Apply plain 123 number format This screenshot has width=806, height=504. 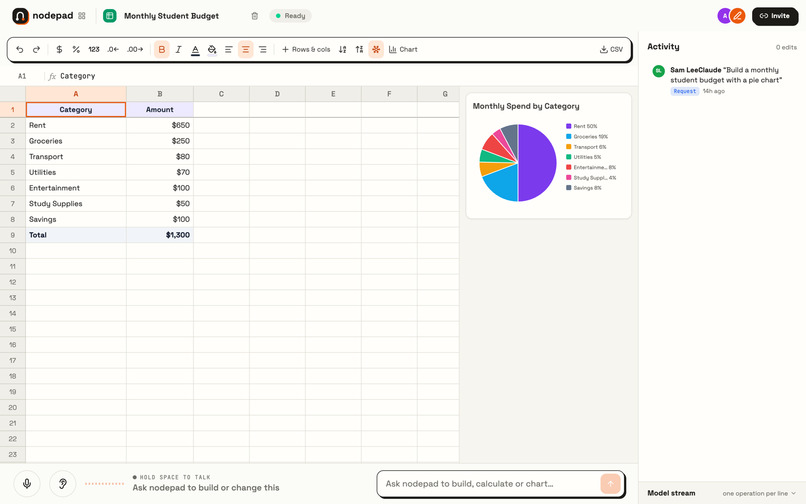point(94,49)
